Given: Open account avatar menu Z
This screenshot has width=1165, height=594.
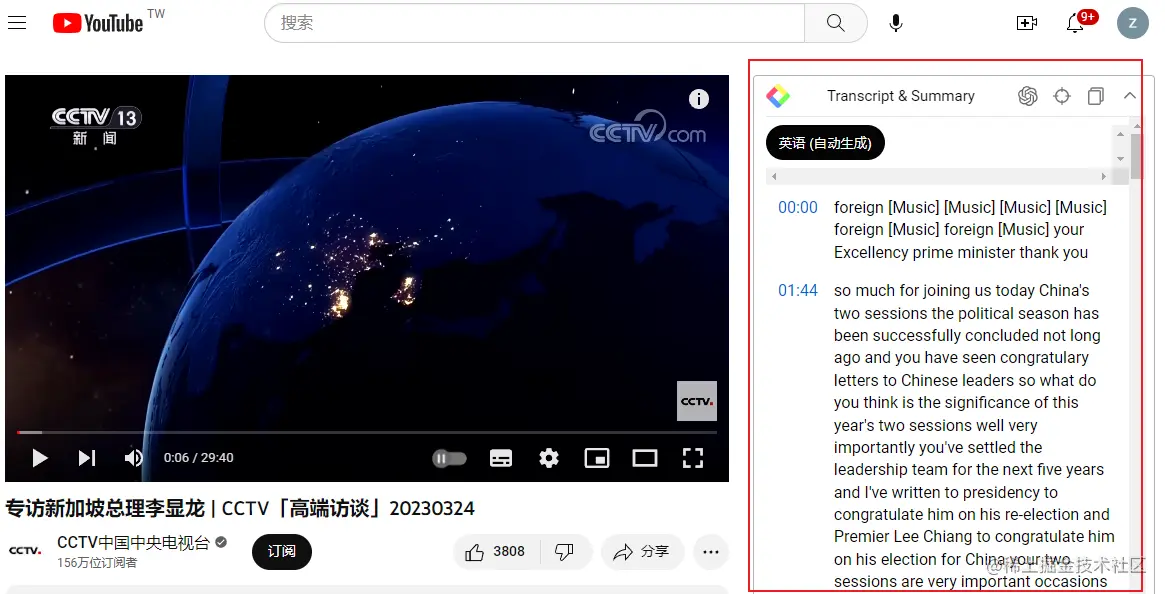Looking at the screenshot, I should [1132, 23].
